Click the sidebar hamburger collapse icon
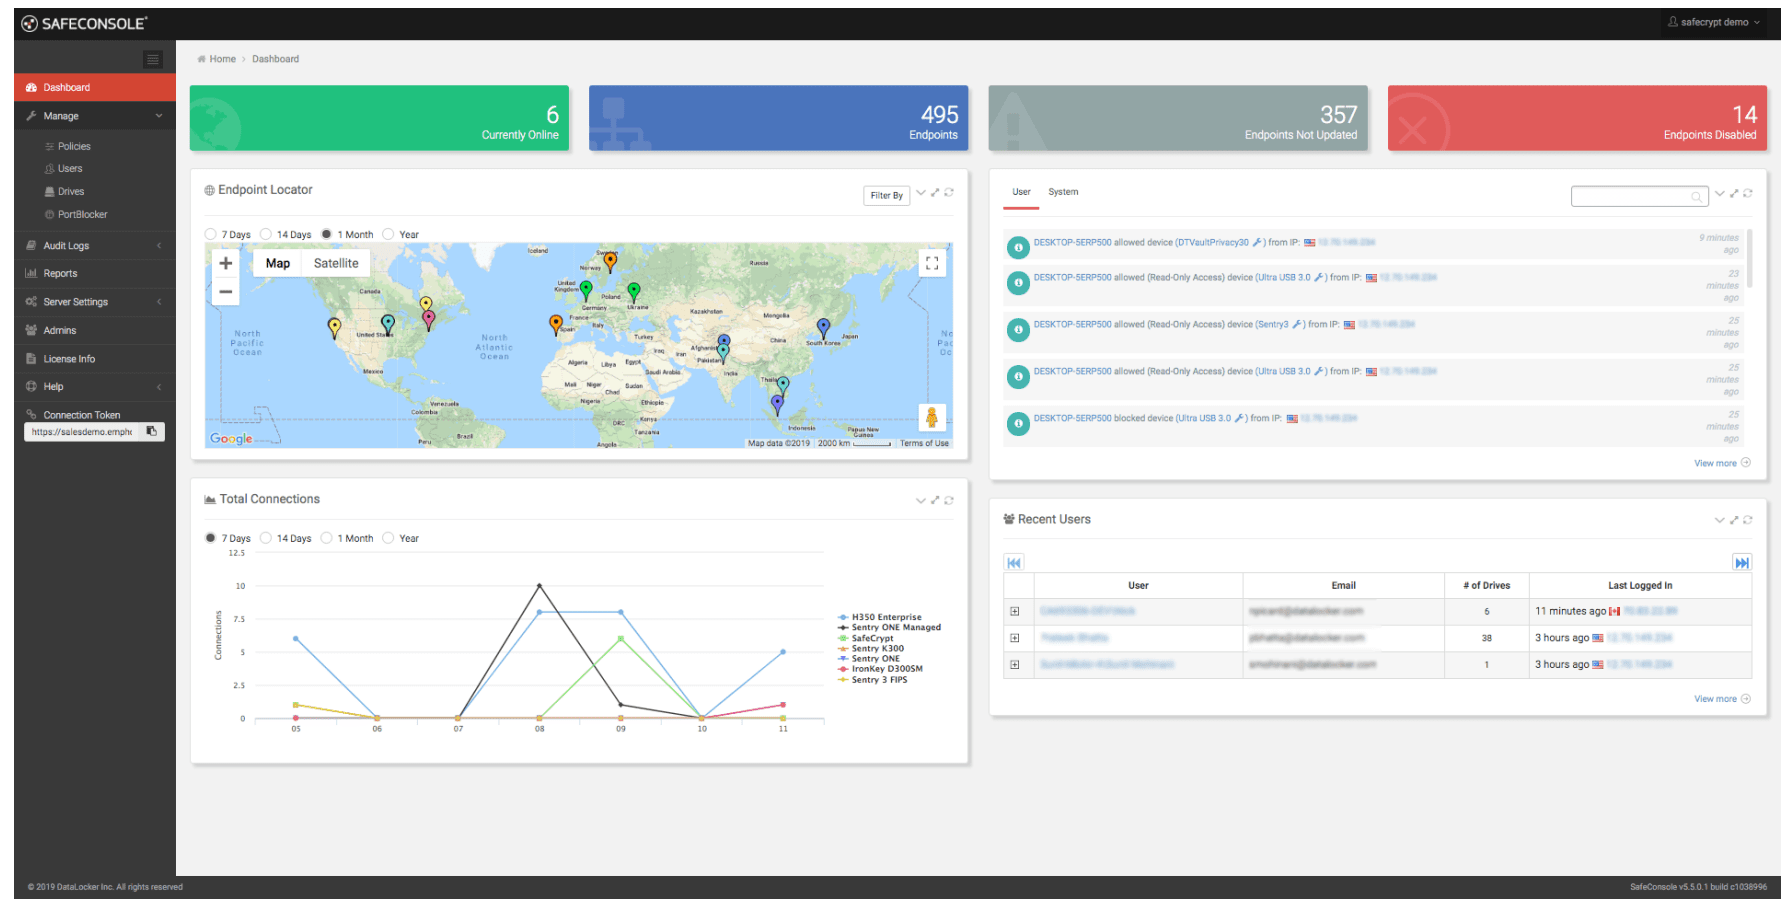The width and height of the screenshot is (1791, 909). (152, 60)
